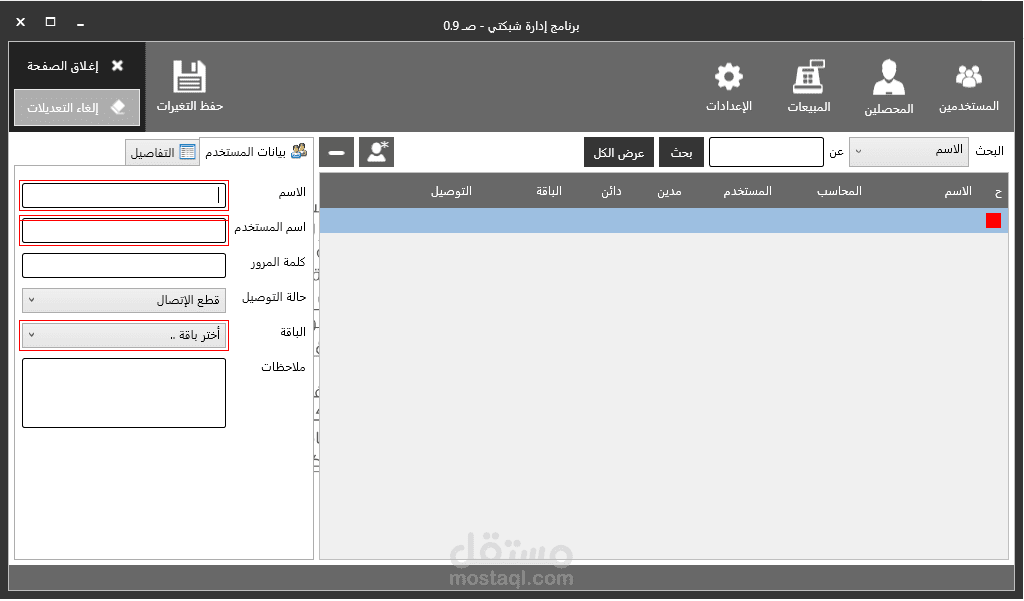Click inside the ملاحظات notes box

coord(123,392)
